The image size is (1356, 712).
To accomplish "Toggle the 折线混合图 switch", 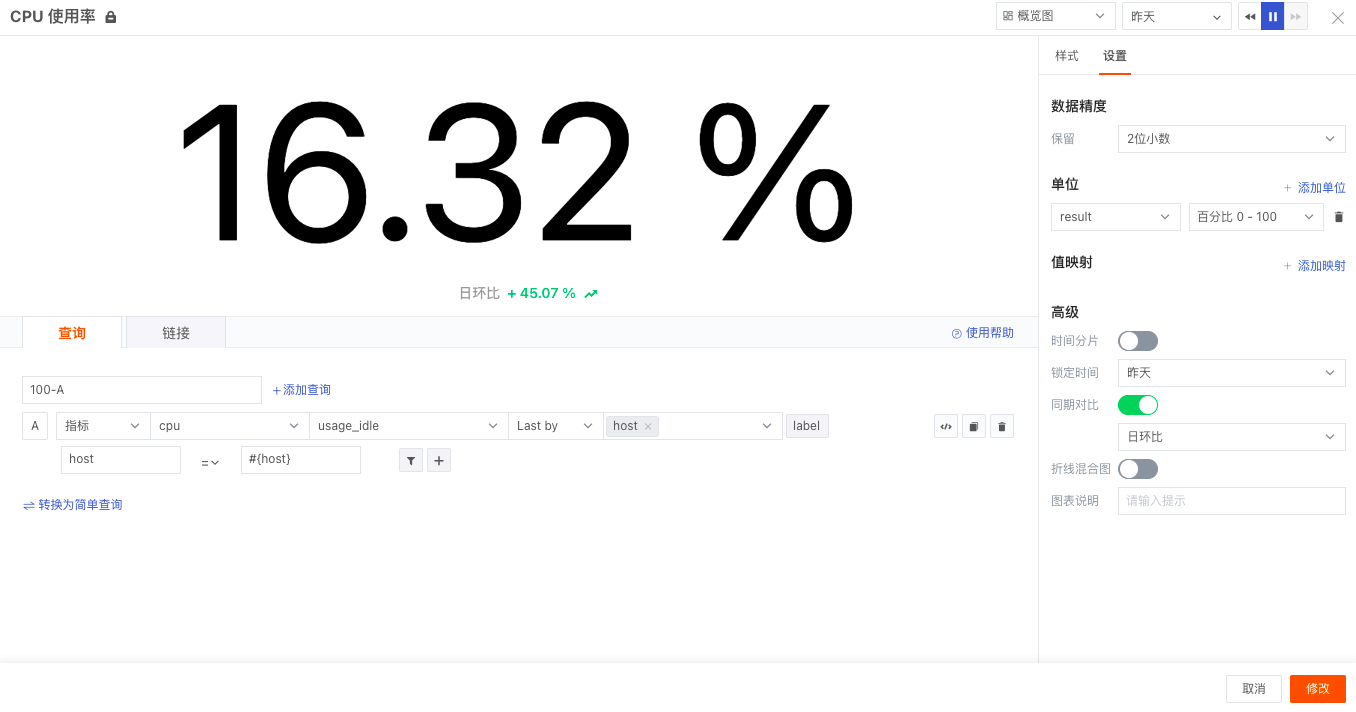I will (1138, 469).
